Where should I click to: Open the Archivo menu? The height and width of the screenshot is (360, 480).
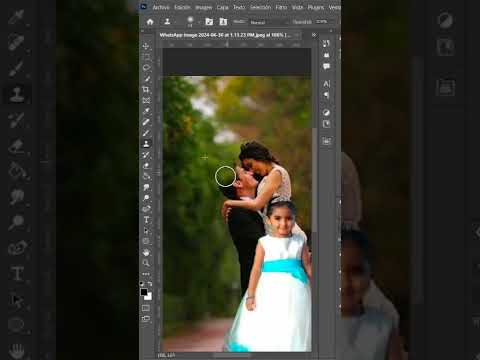point(161,7)
